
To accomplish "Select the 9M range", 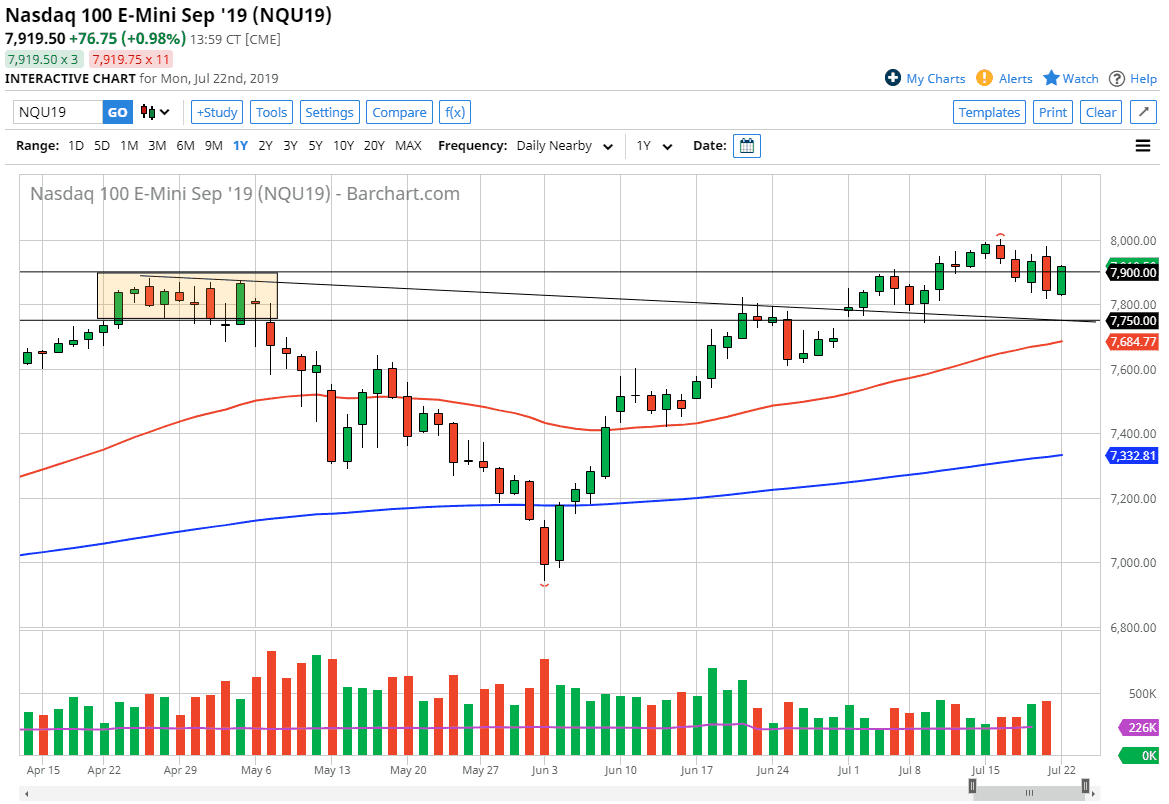I will click(x=213, y=146).
